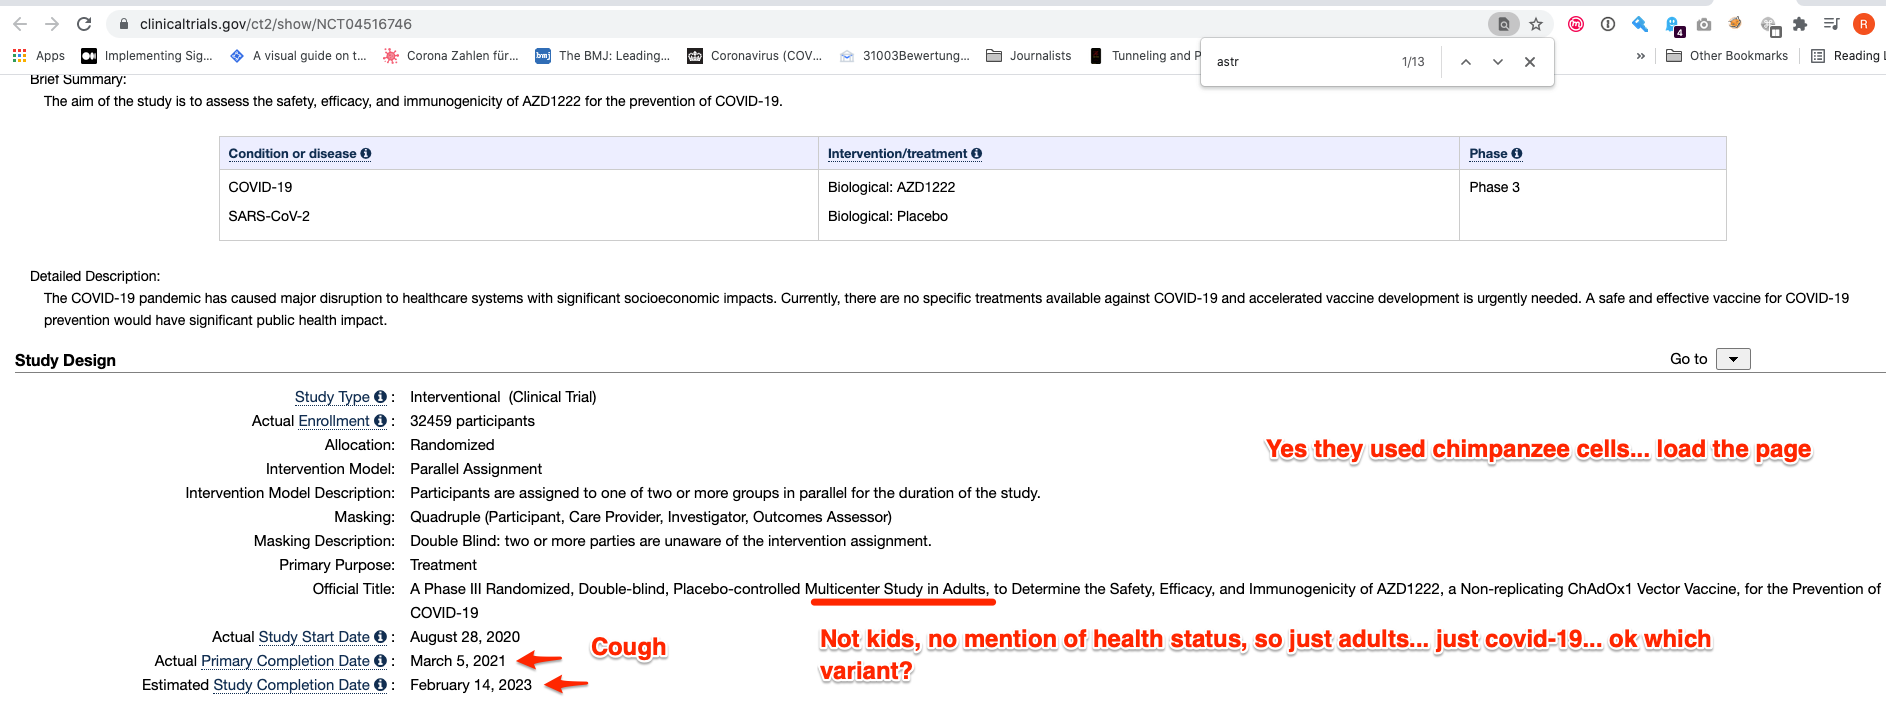Click the info icon next to Phase
Viewport: 1886px width, 709px height.
(x=1517, y=153)
